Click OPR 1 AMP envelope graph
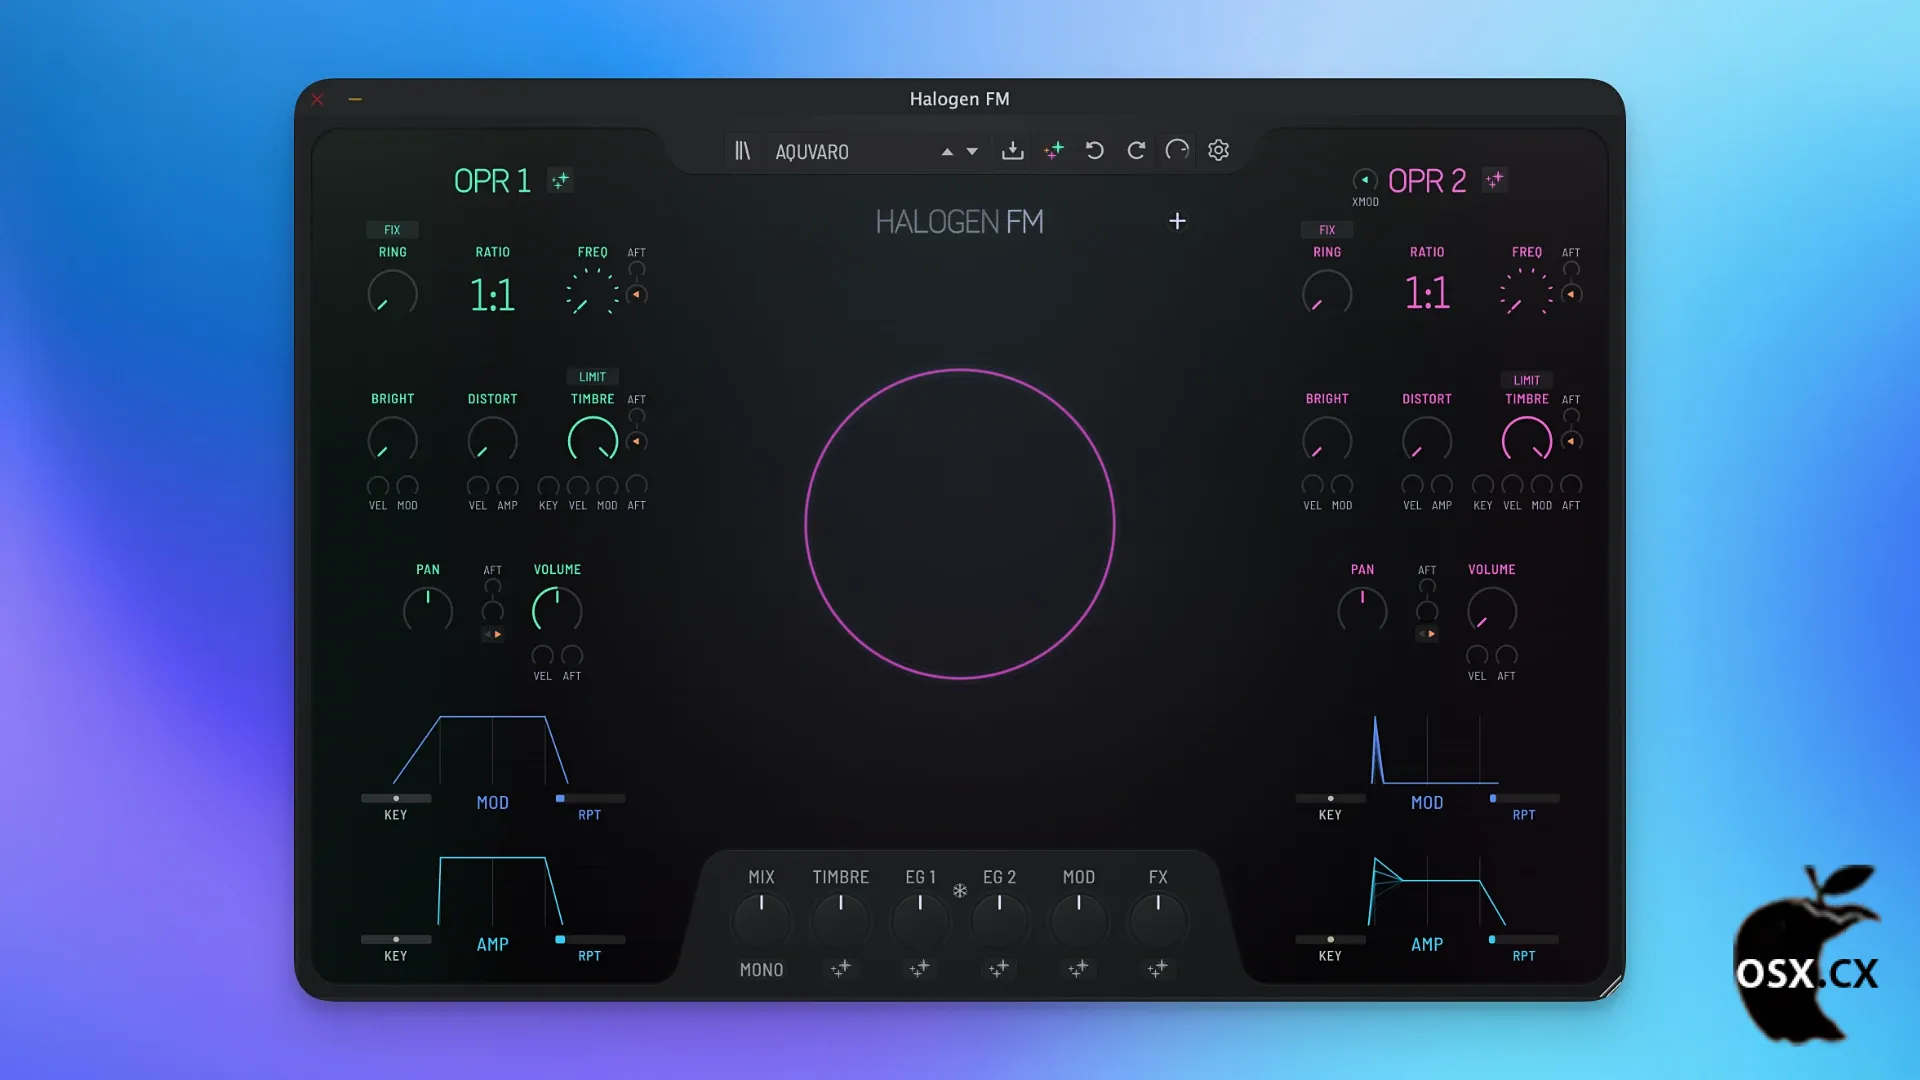 pos(500,891)
